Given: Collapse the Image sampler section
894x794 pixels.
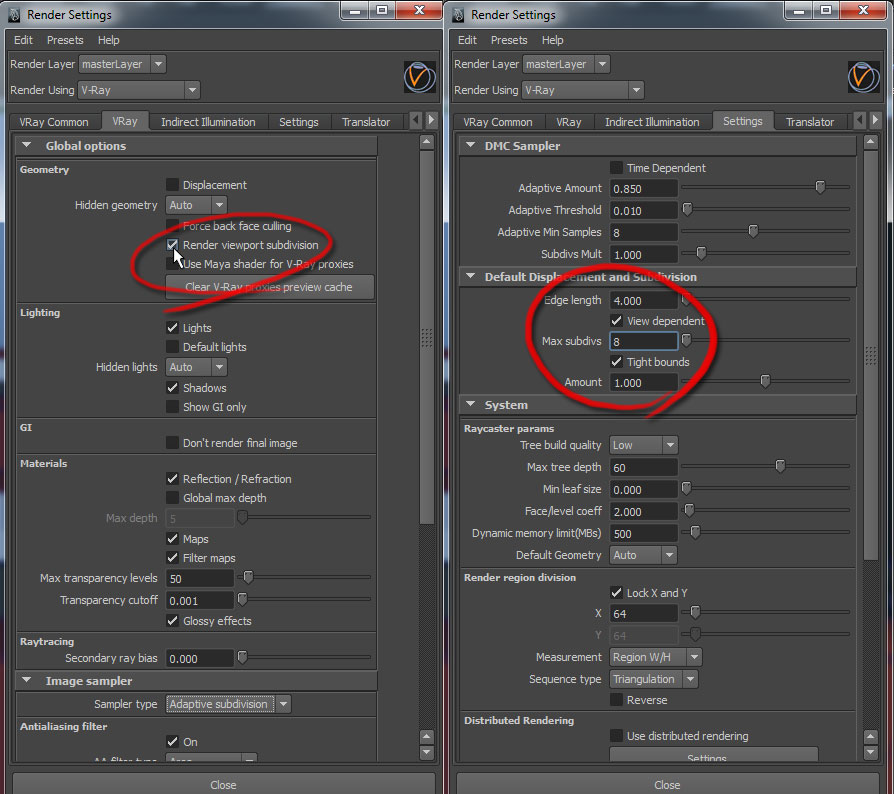Looking at the screenshot, I should tap(26, 680).
